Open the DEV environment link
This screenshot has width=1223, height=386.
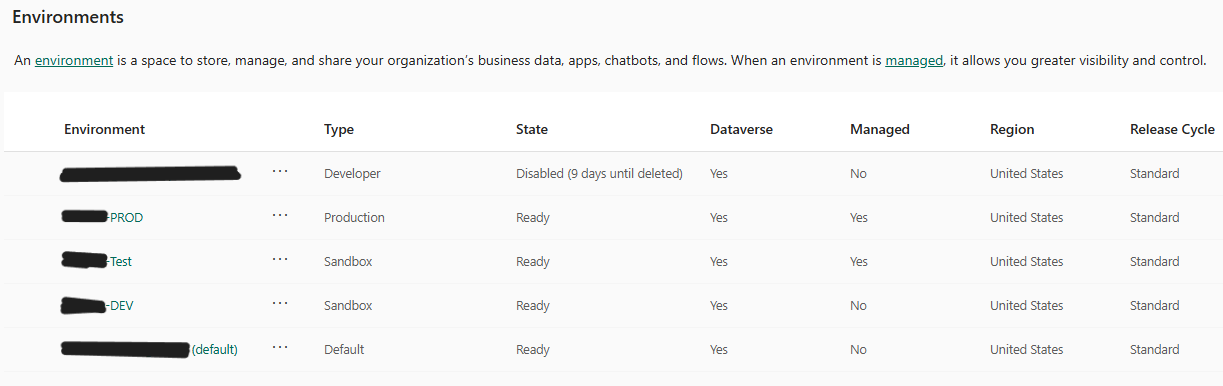click(97, 305)
